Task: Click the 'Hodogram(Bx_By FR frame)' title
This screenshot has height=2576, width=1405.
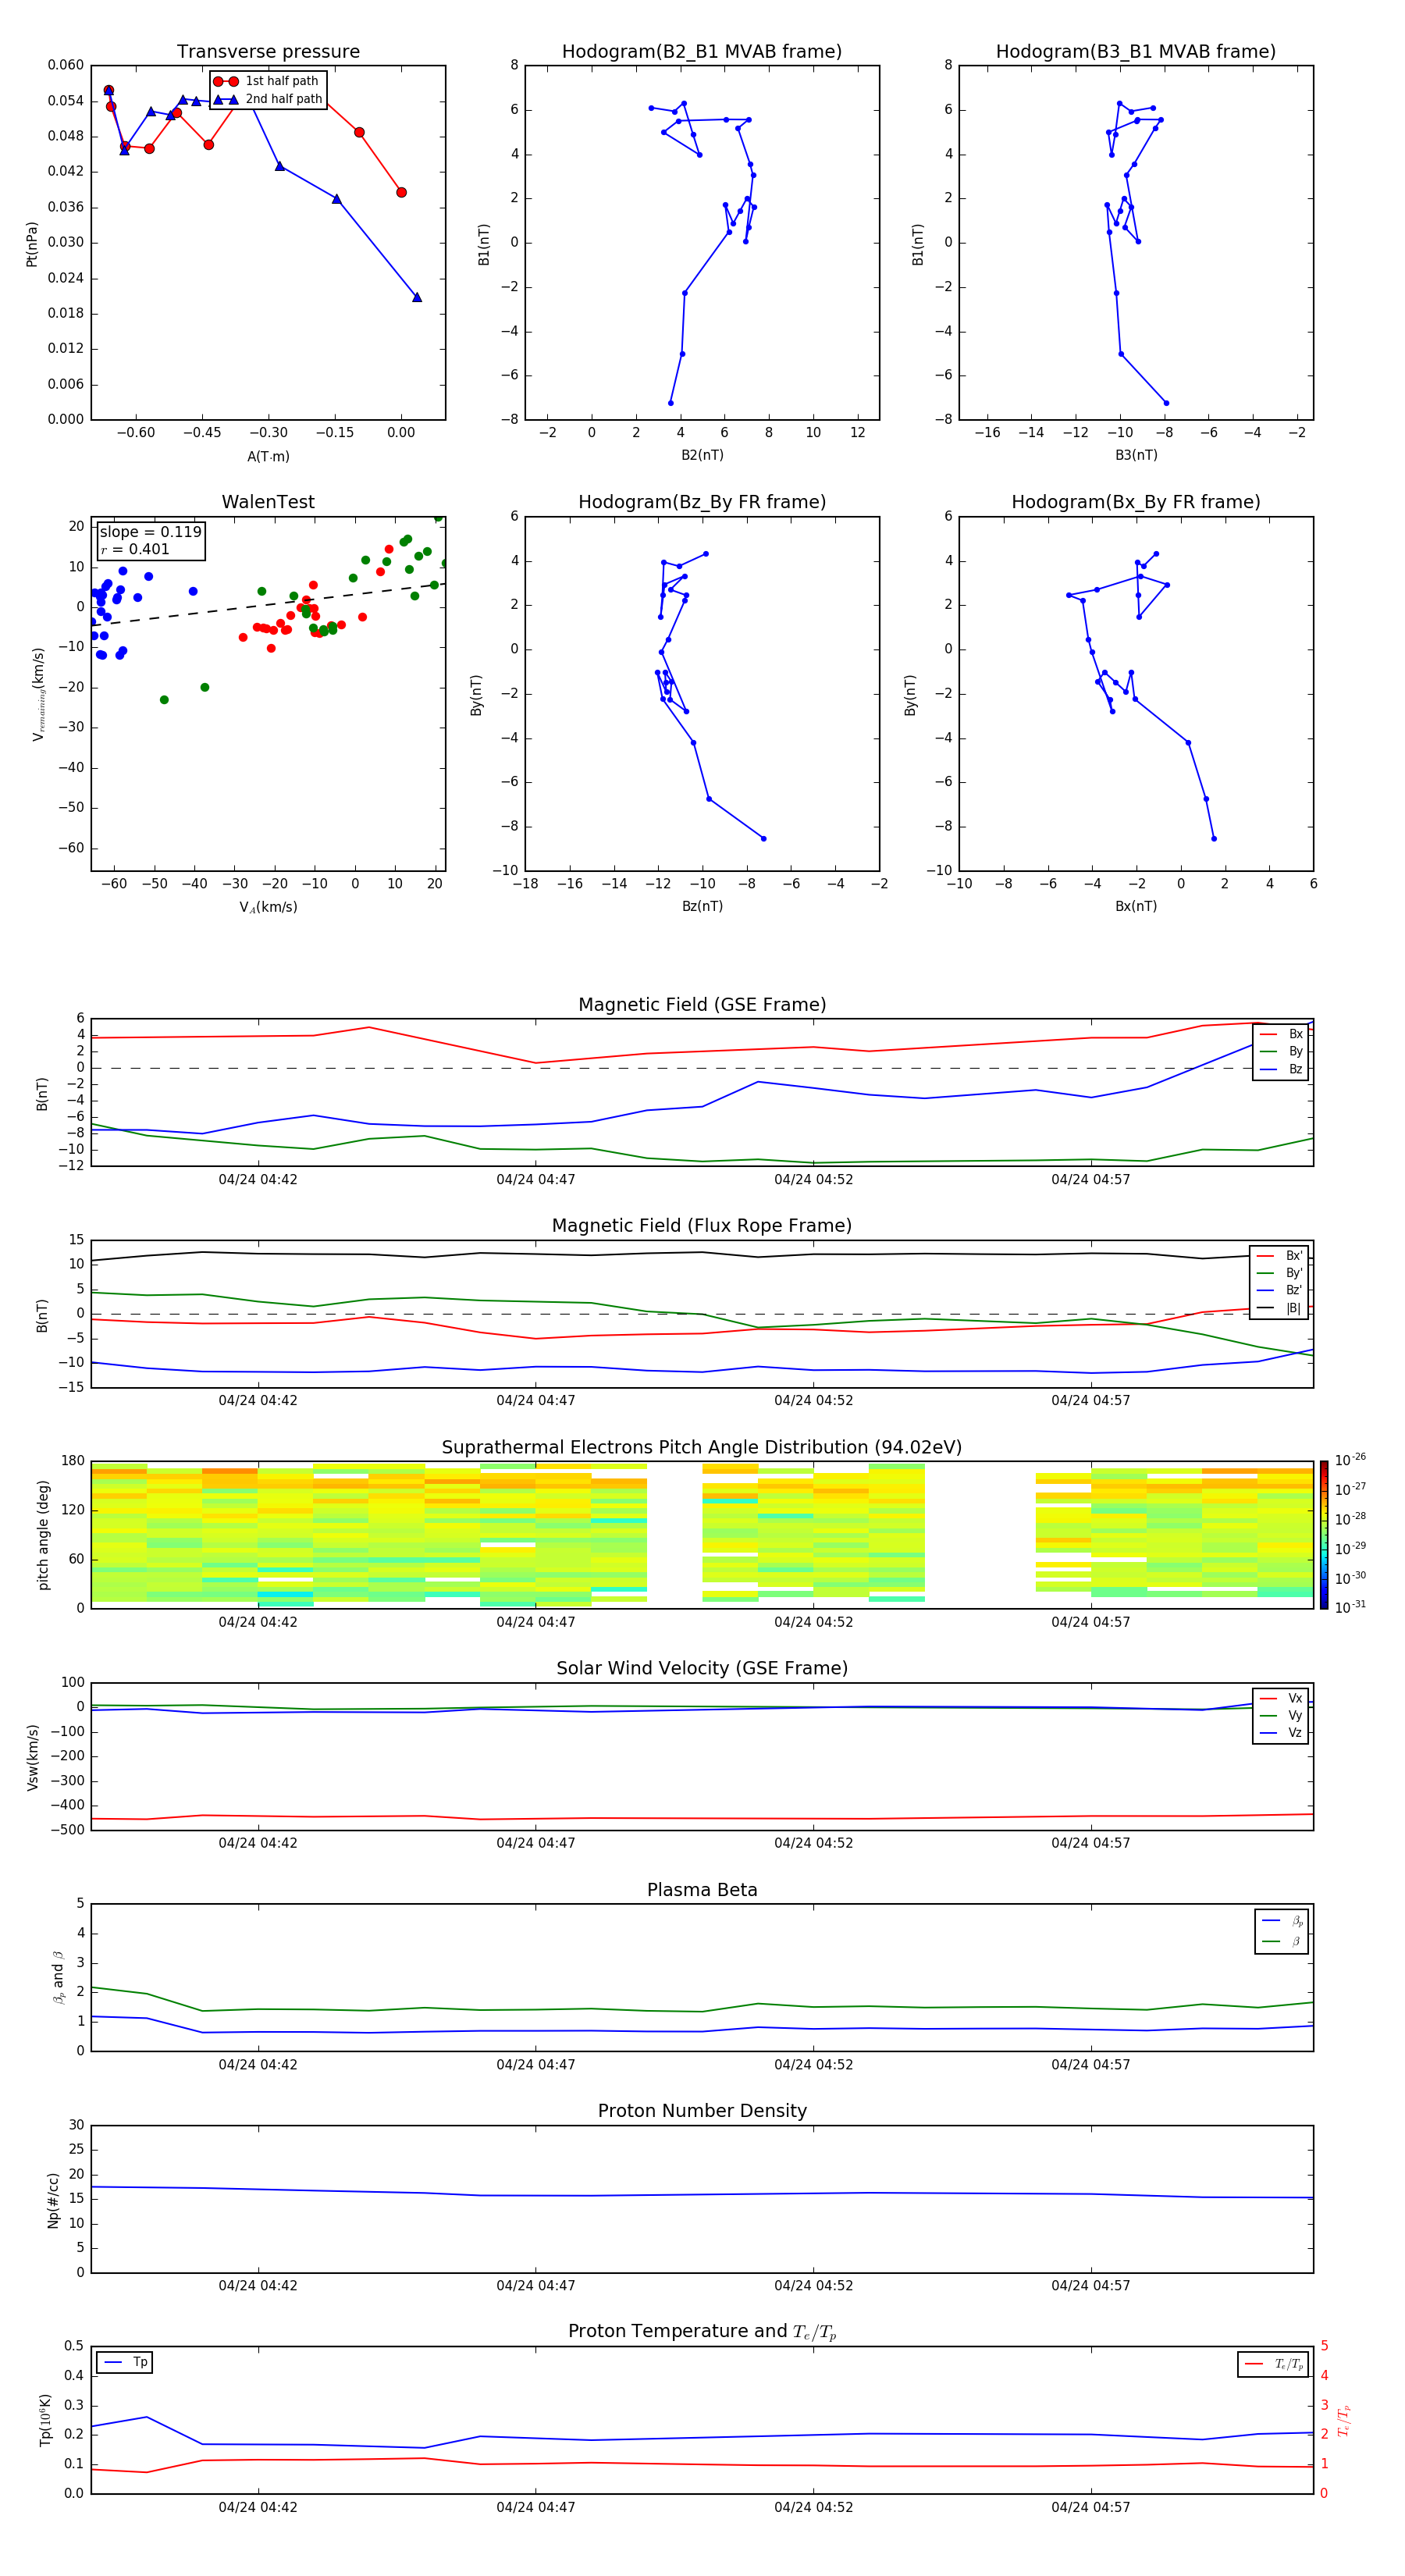Action: [x=1136, y=502]
